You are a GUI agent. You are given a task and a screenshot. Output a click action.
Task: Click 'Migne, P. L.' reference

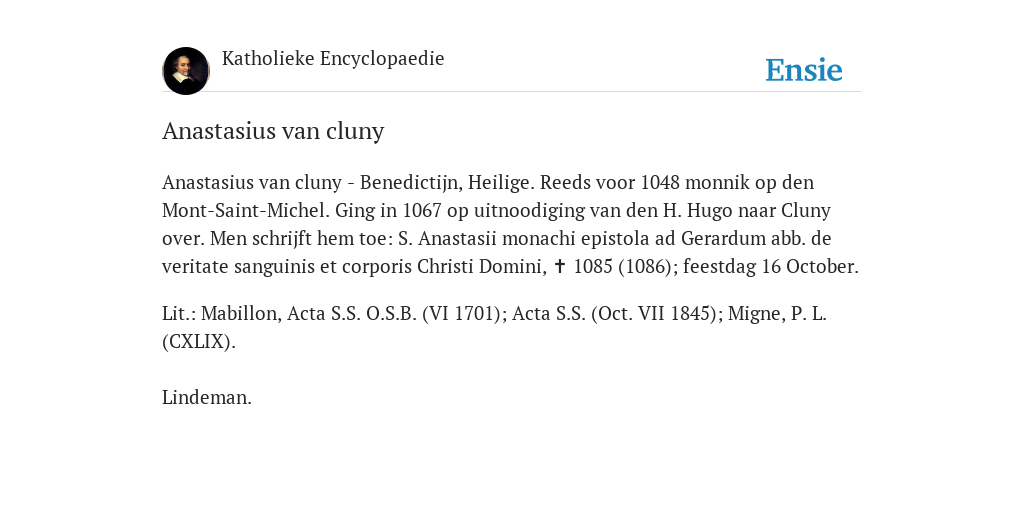tap(777, 313)
